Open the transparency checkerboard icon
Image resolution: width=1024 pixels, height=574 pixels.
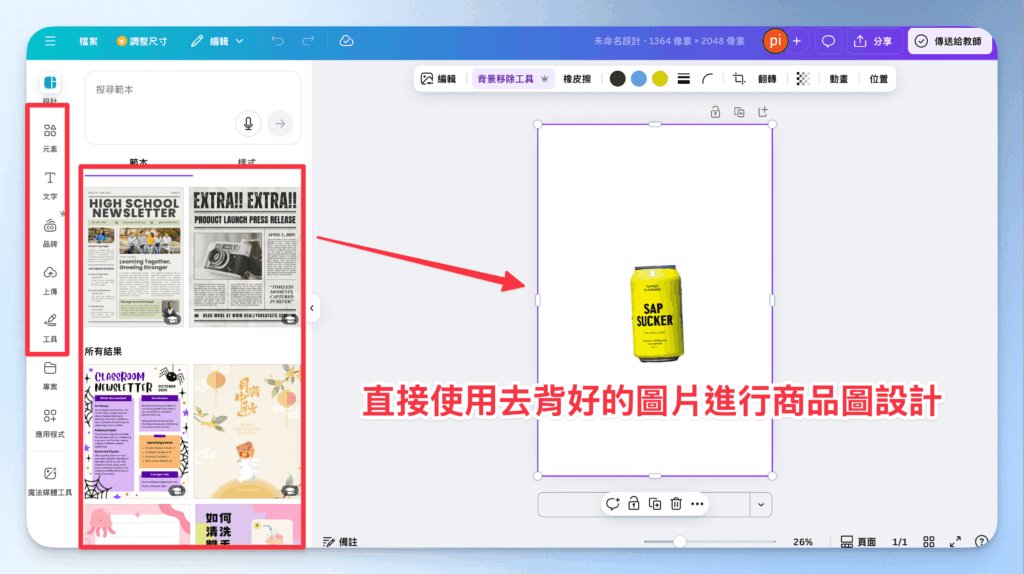803,79
